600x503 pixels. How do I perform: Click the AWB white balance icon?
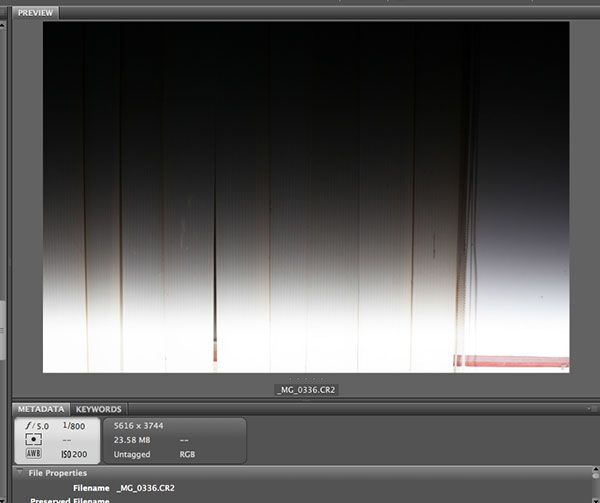pyautogui.click(x=34, y=453)
